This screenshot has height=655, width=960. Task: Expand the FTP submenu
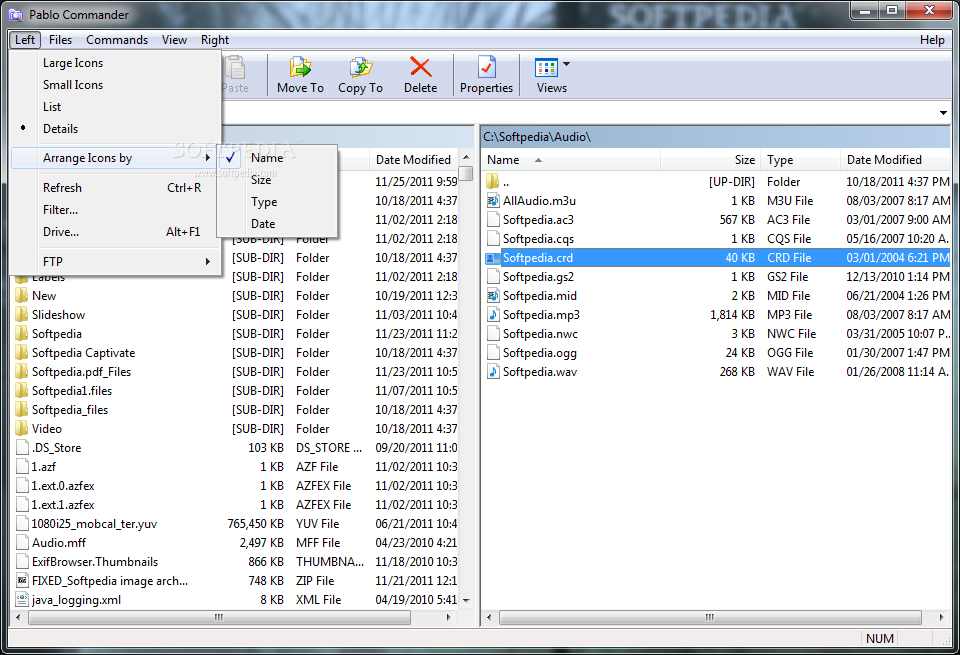[115, 261]
